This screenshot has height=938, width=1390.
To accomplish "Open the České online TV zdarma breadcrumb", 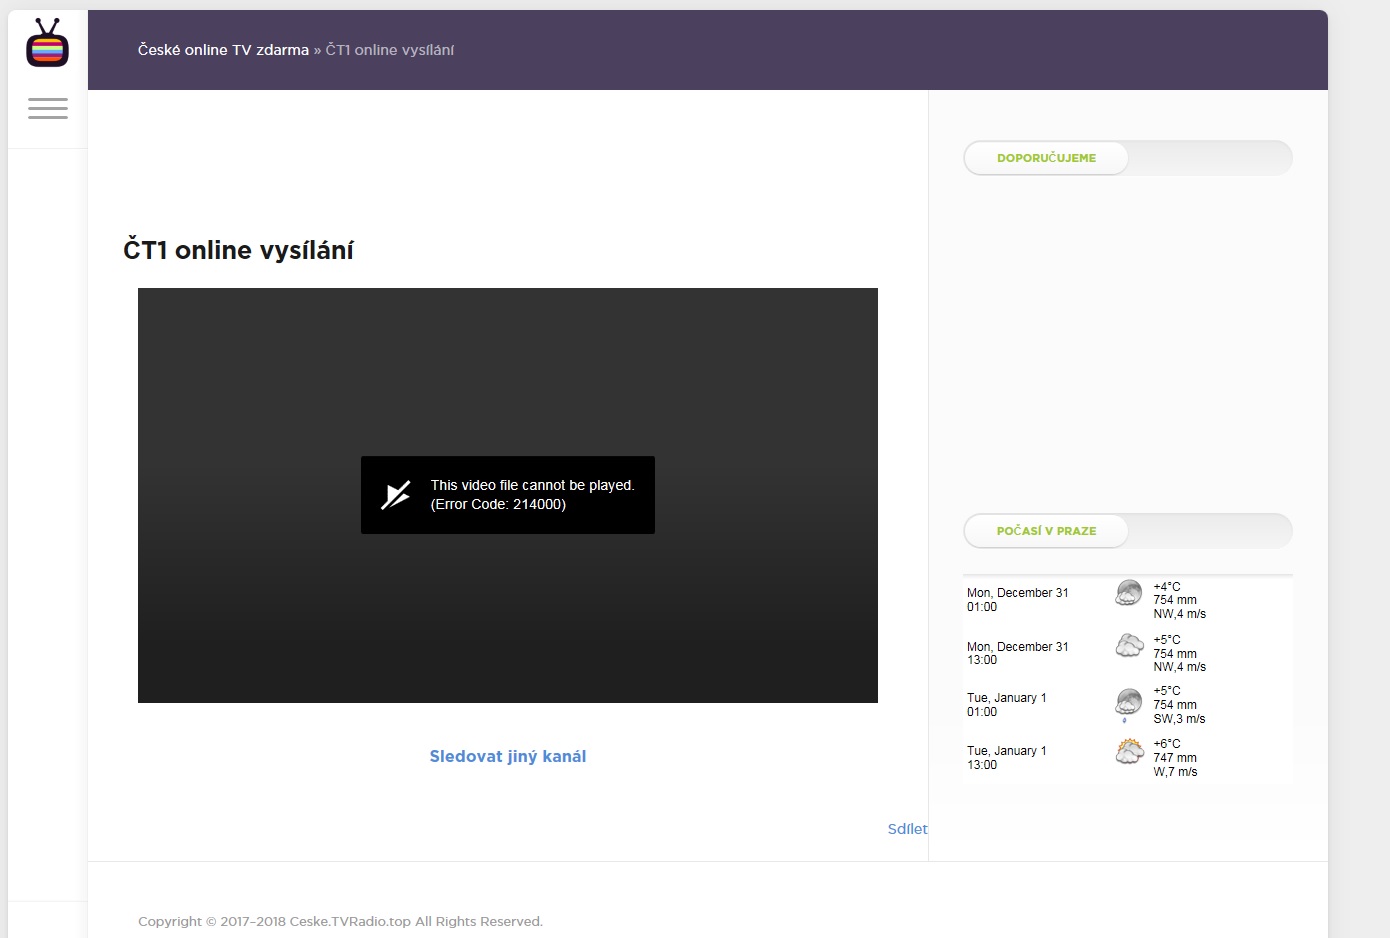I will point(223,50).
